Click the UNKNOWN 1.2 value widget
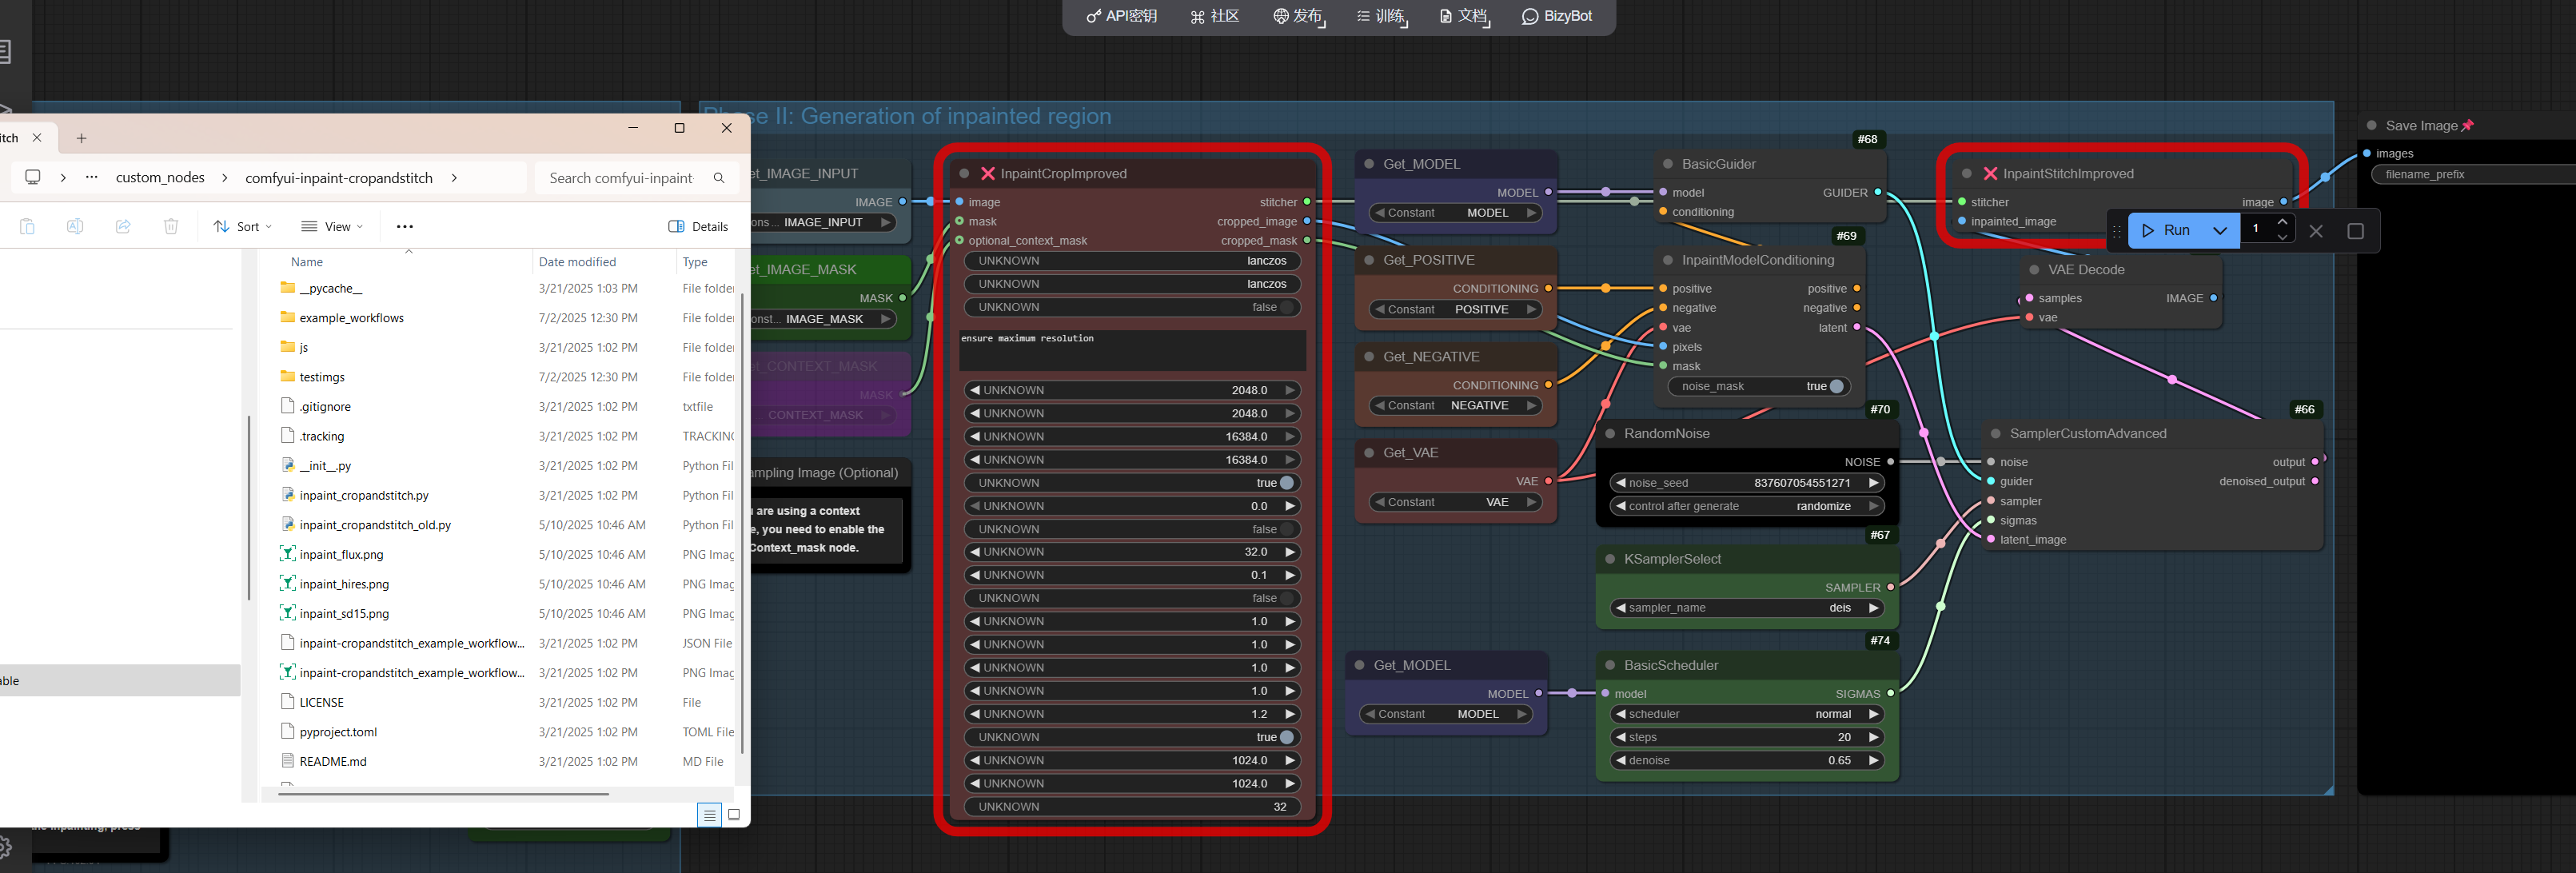 [1132, 714]
